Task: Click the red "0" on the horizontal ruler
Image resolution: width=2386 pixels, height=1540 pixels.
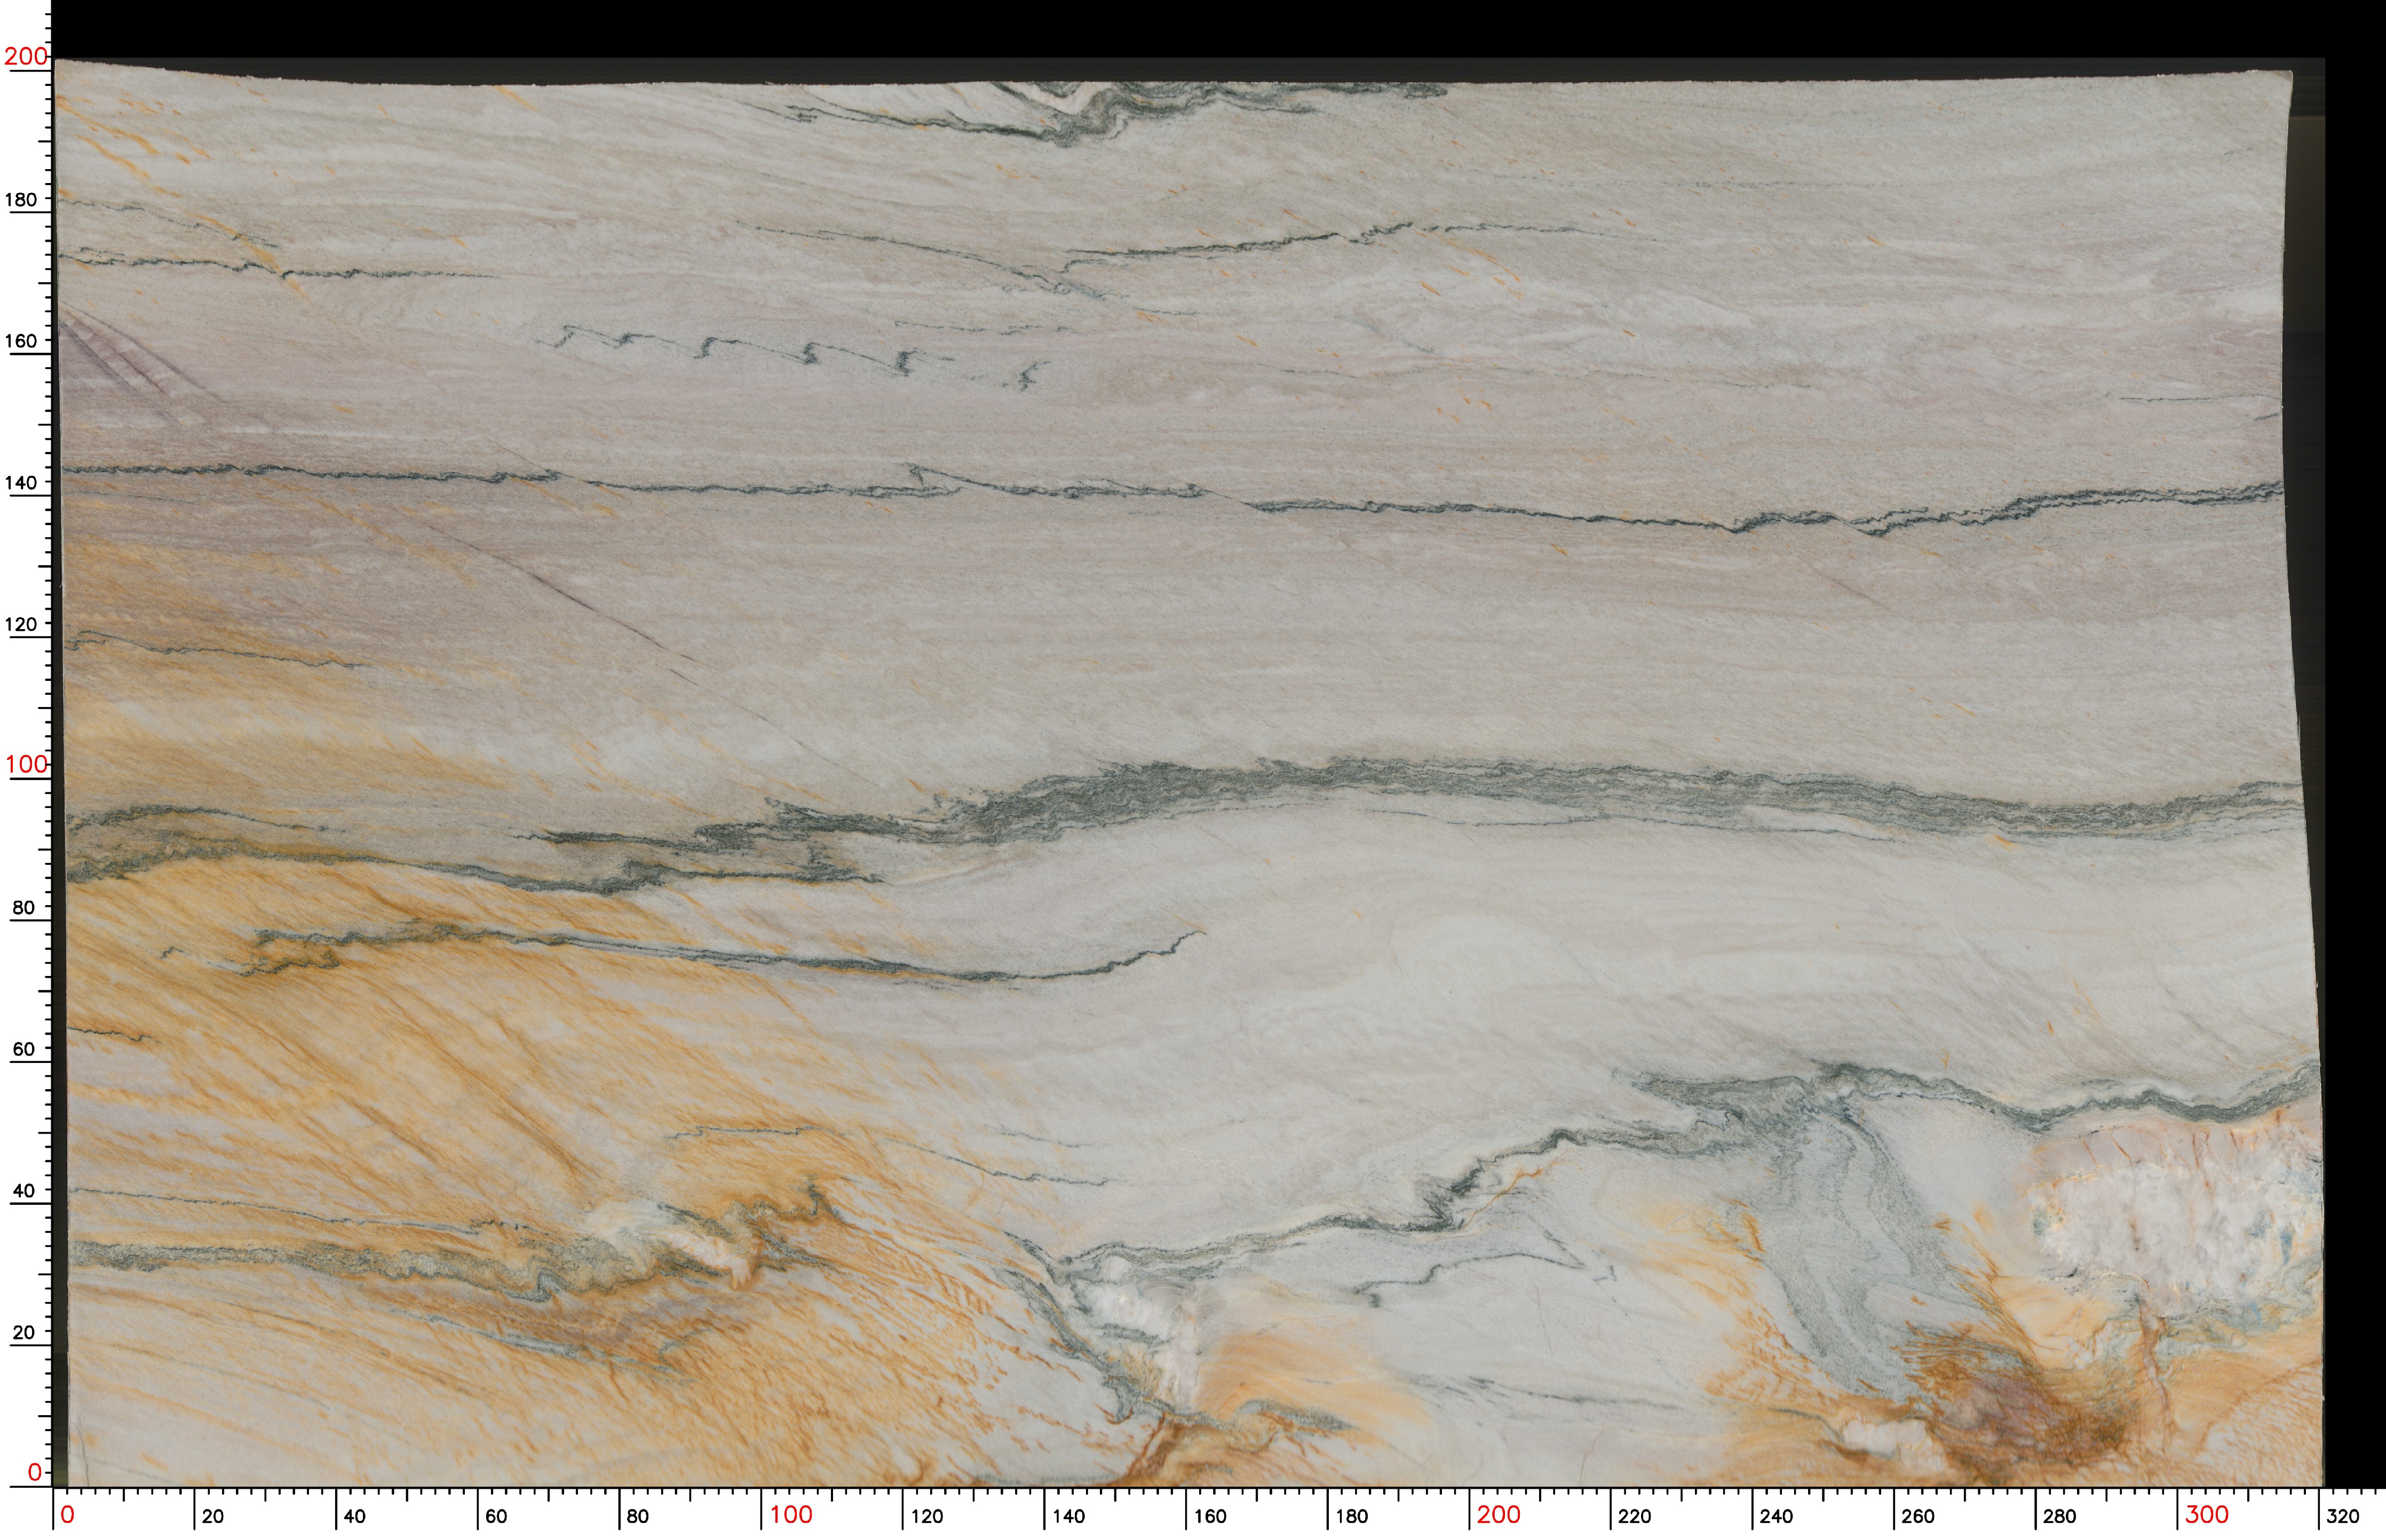Action: [x=67, y=1515]
